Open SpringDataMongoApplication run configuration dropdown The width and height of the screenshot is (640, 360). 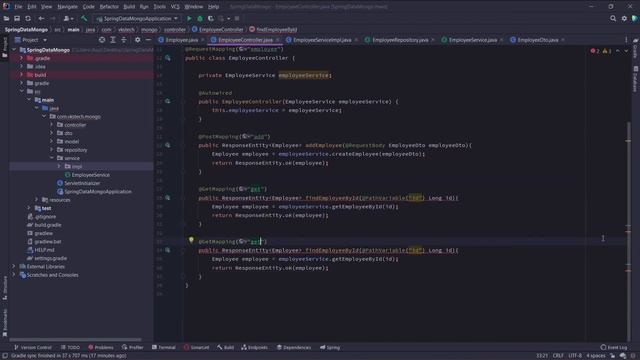point(137,18)
